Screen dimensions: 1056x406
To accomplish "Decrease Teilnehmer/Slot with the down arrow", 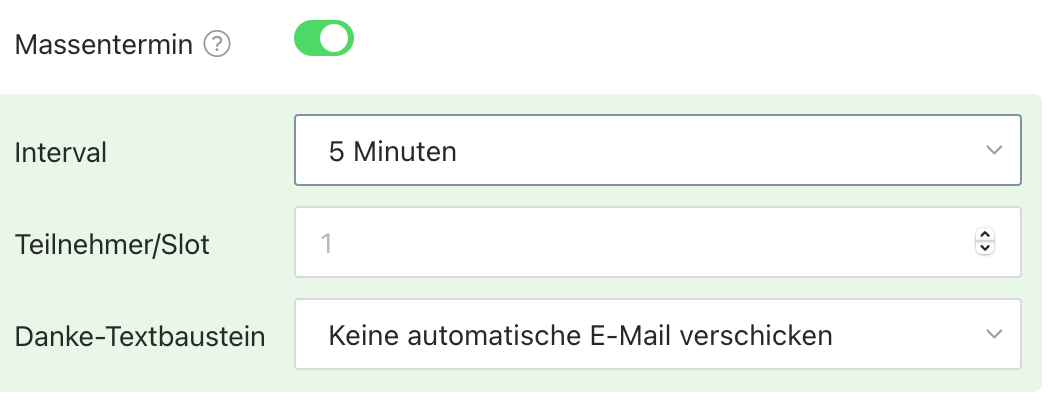I will [x=985, y=248].
